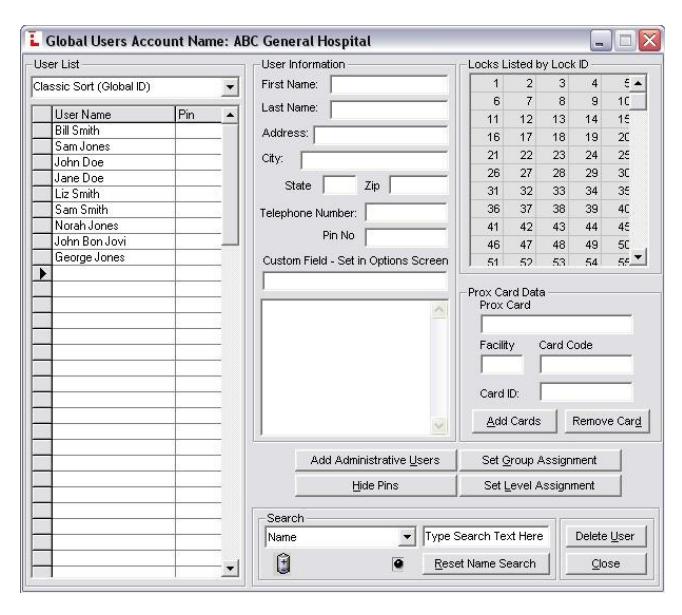The height and width of the screenshot is (615, 682).
Task: Click into the State field
Action: tap(340, 185)
